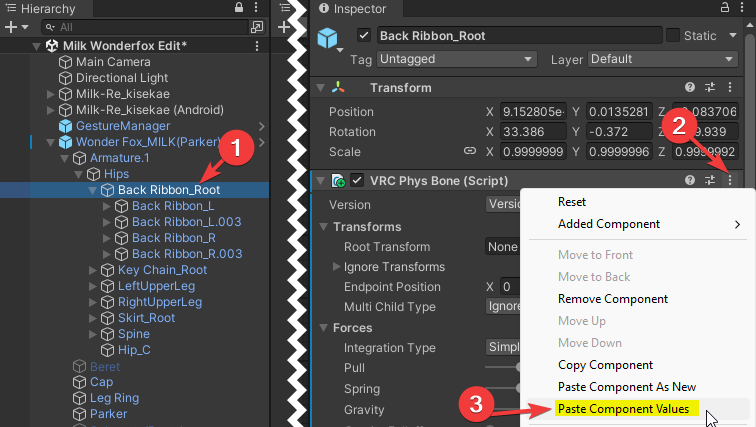Choose Paste Component Values menu entry
Image resolution: width=756 pixels, height=427 pixels.
click(x=623, y=409)
